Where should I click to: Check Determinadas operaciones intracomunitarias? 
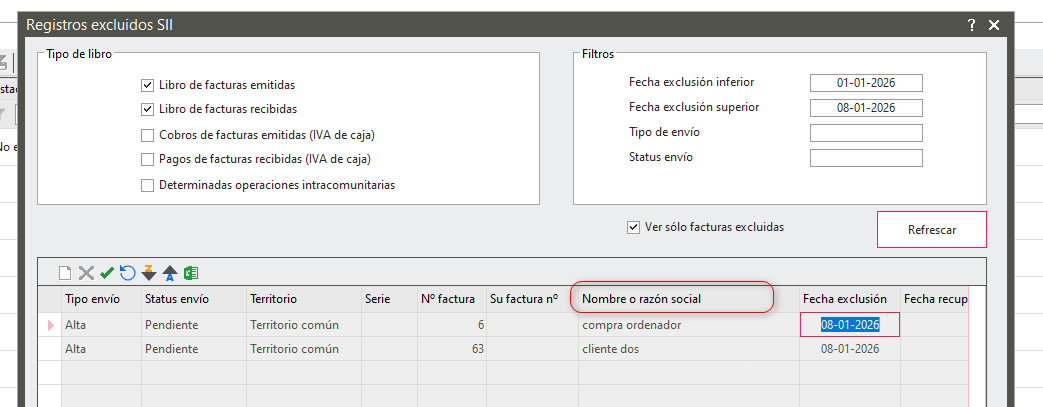click(148, 185)
